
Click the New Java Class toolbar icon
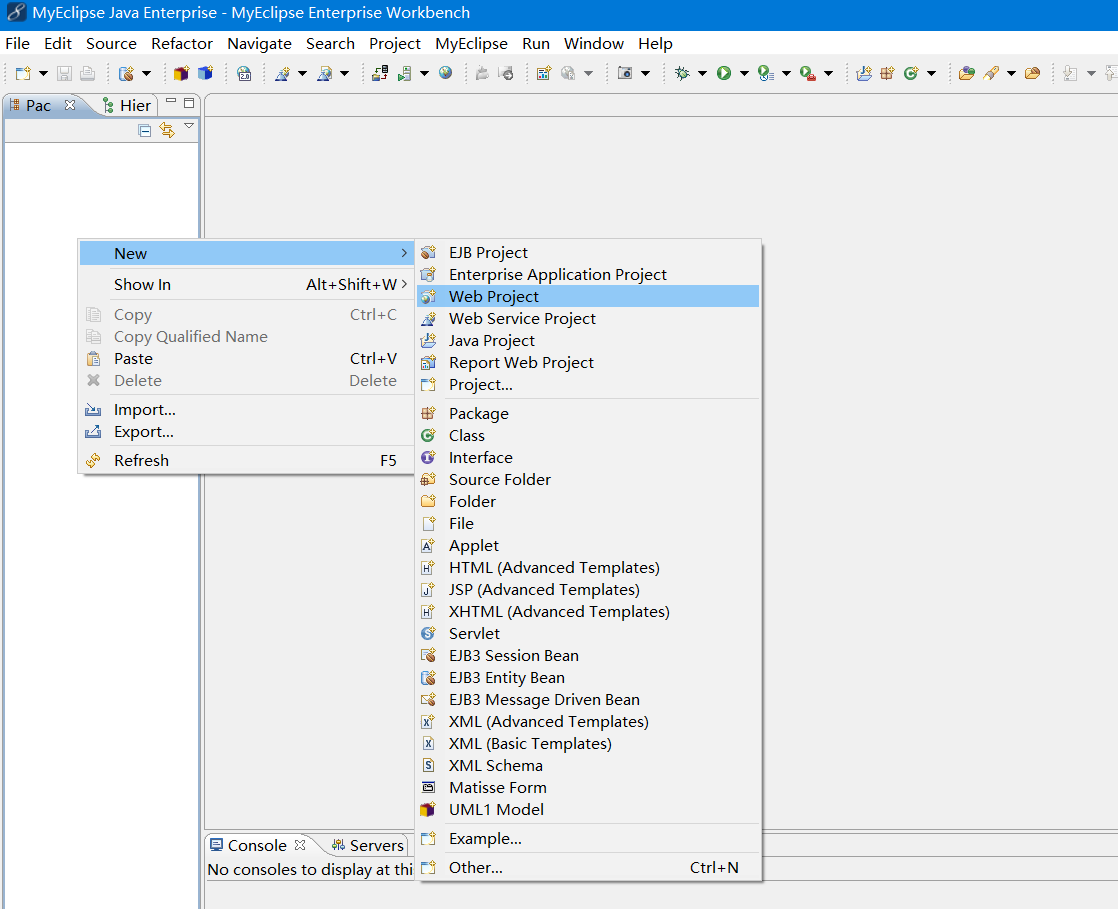coord(911,73)
